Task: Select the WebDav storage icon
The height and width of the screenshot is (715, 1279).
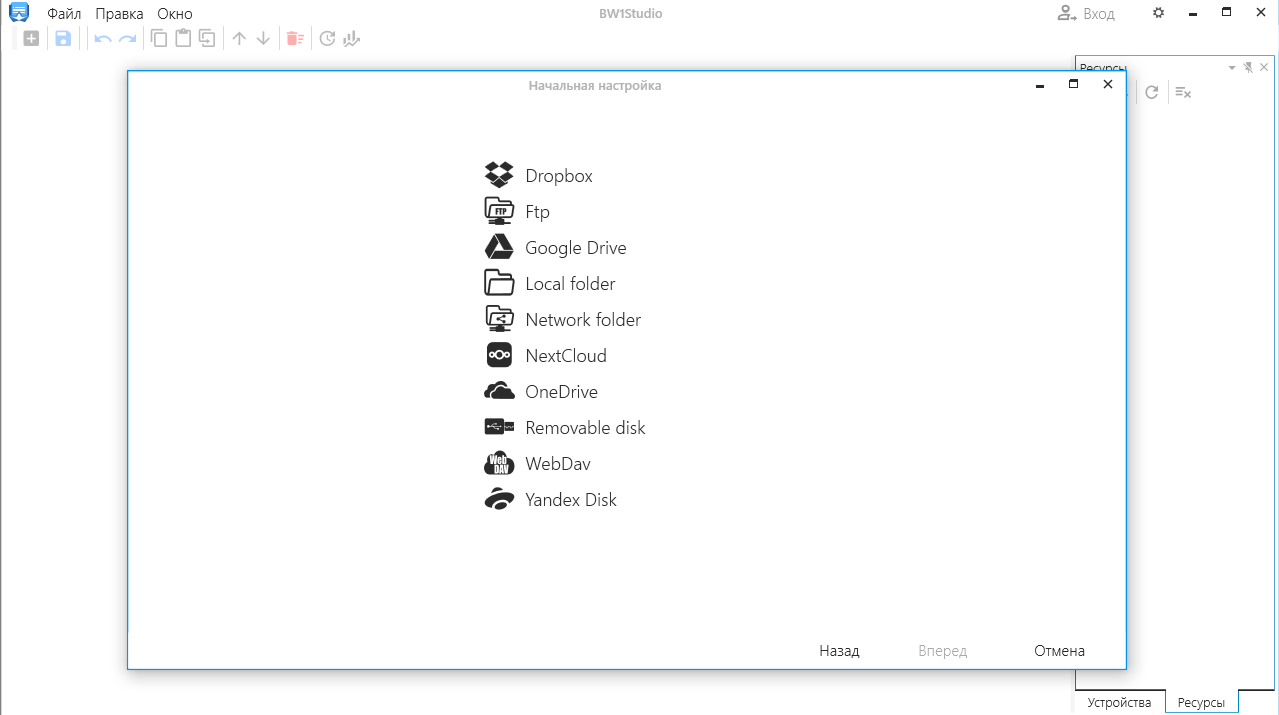Action: click(x=499, y=463)
